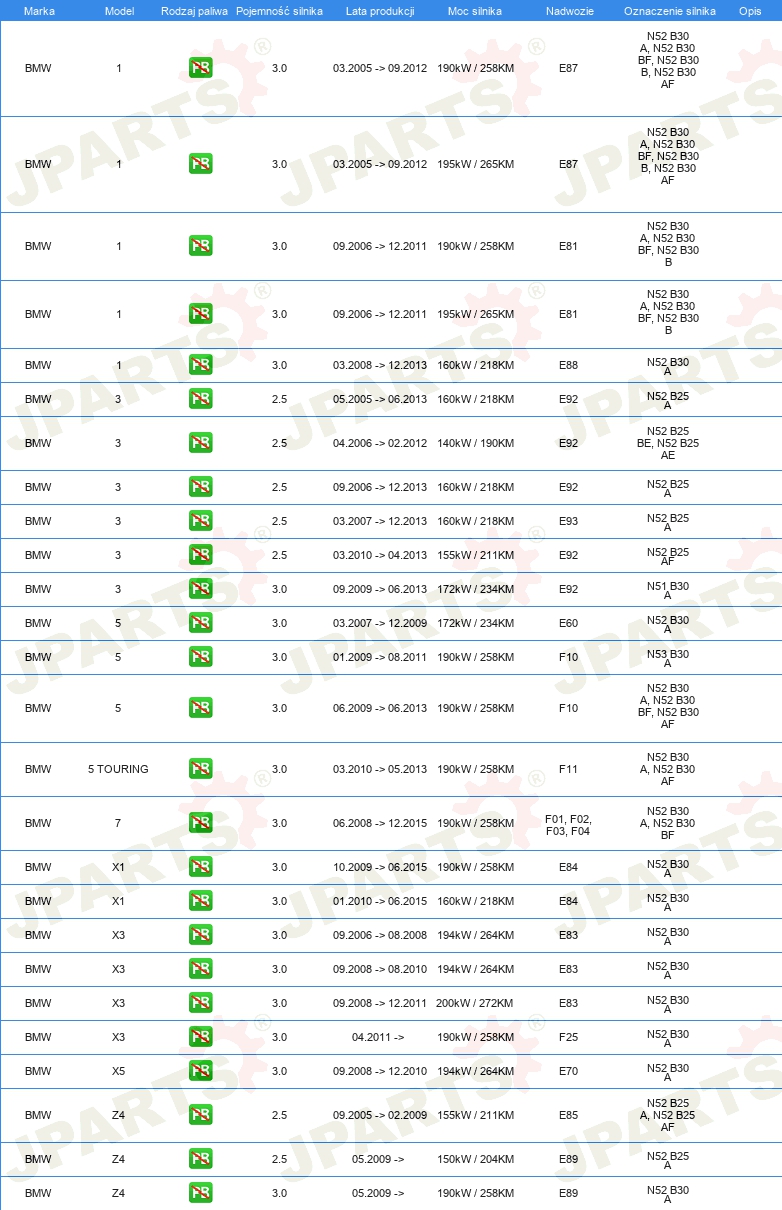Click fuel icon in 05.2005 -> 06.2013 row
Screen dimensions: 782x1210
click(x=200, y=399)
